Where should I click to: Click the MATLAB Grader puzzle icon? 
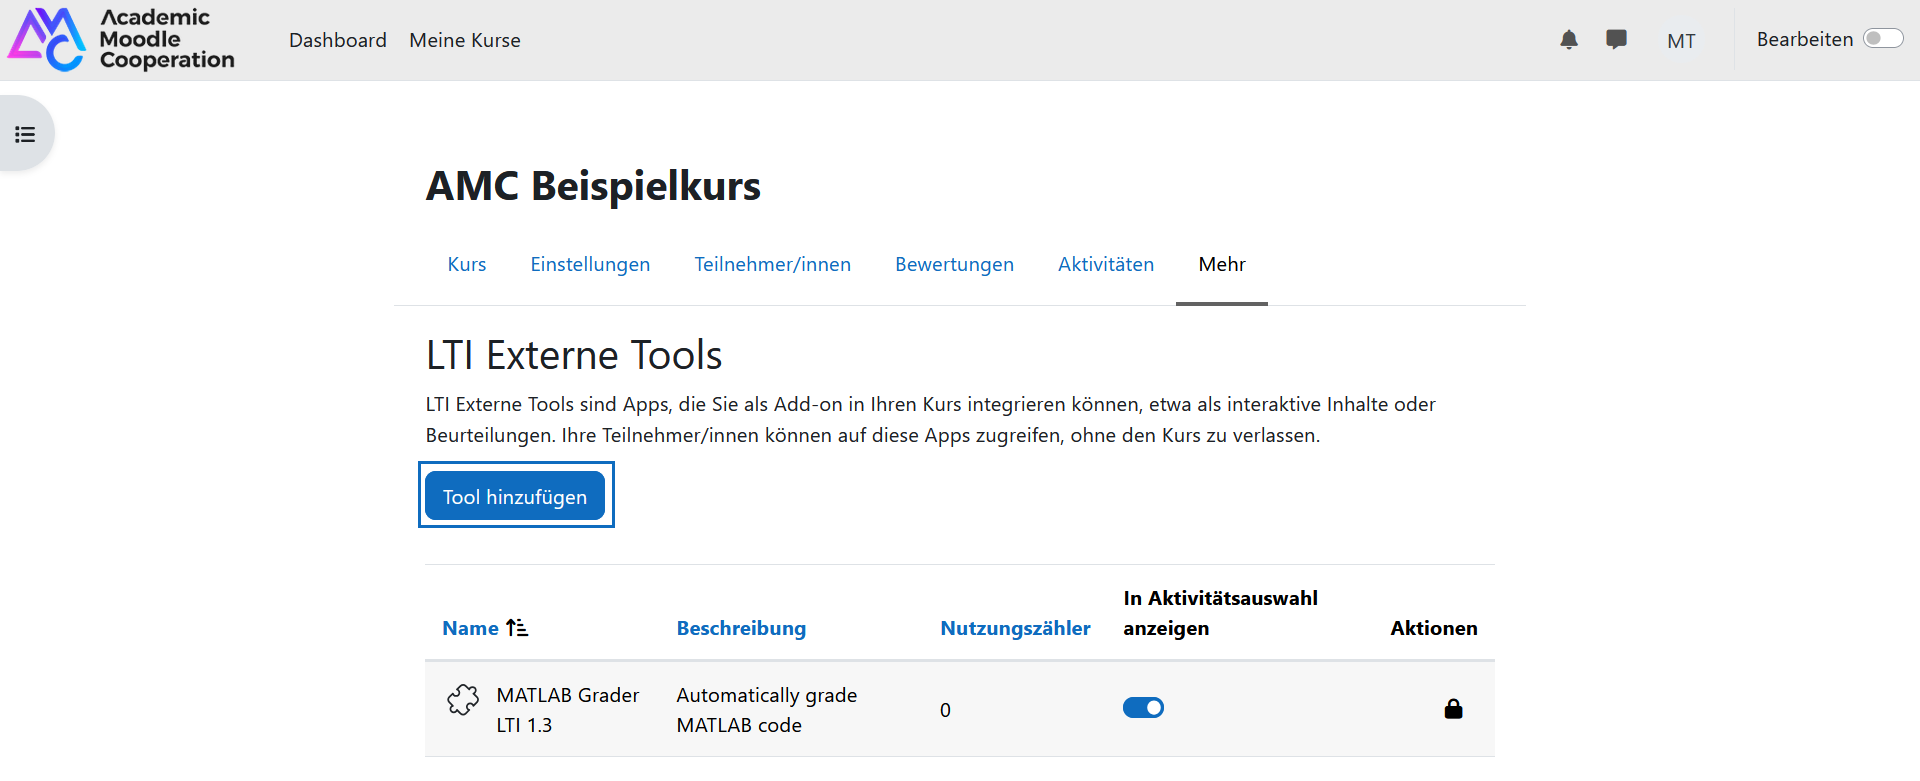pyautogui.click(x=463, y=700)
